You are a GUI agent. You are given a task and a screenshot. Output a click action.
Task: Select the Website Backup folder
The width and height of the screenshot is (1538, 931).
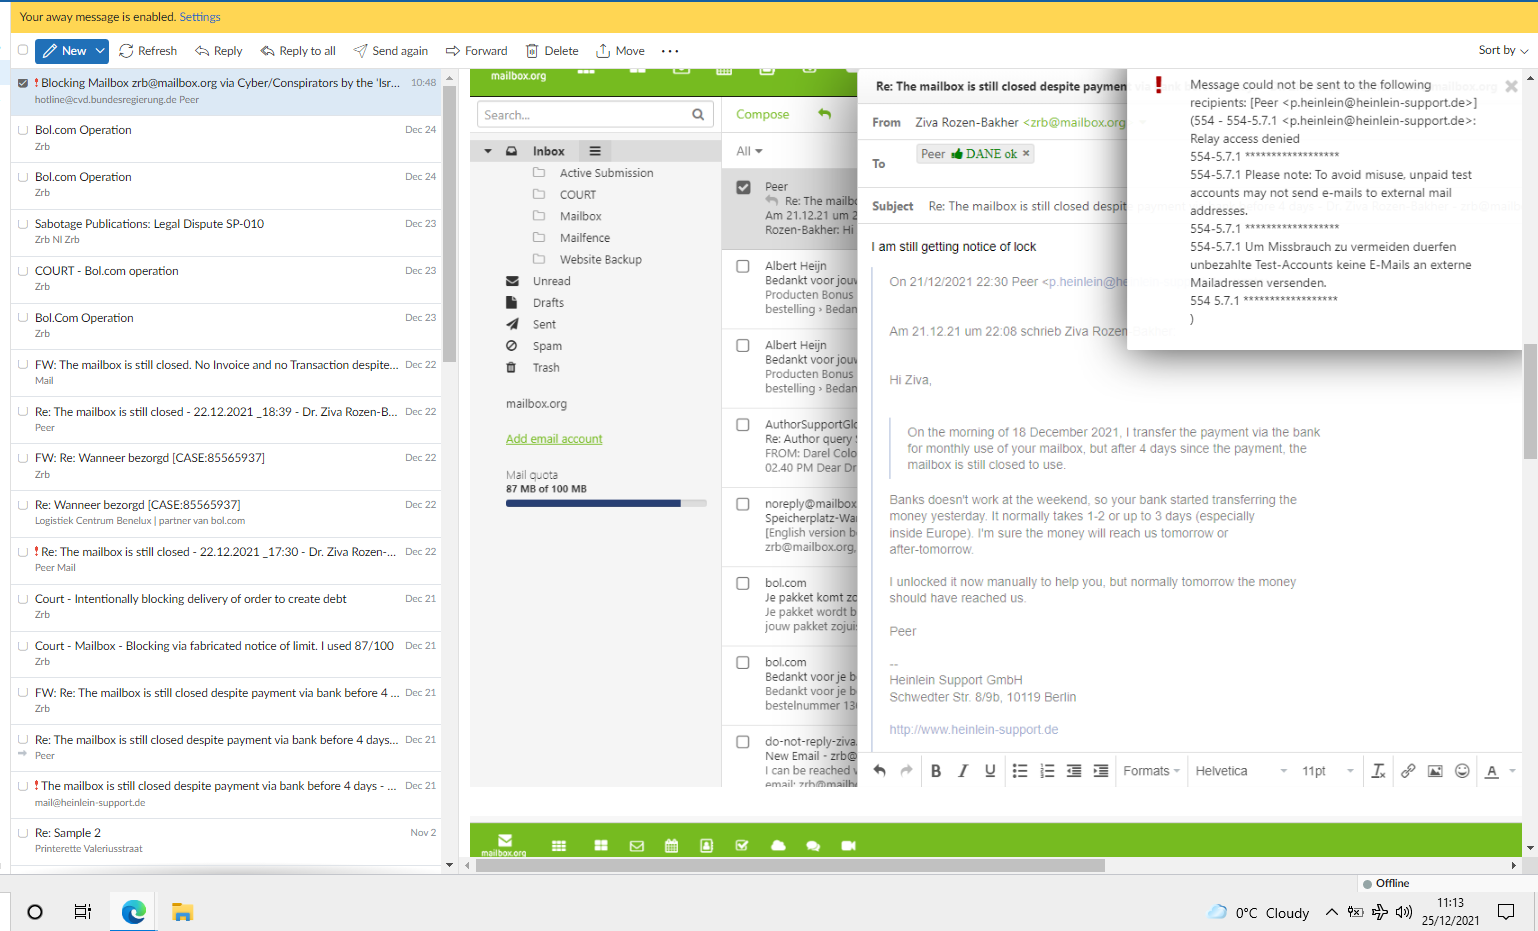coord(600,260)
